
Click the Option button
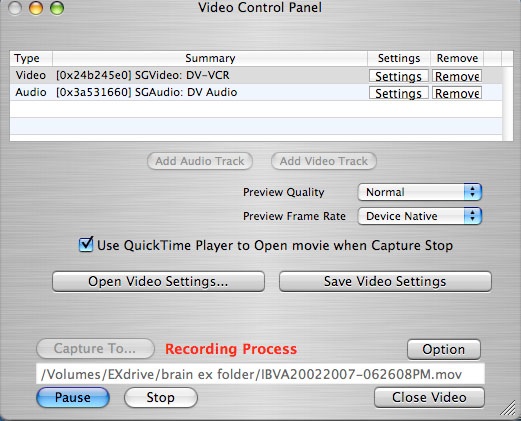tap(444, 349)
